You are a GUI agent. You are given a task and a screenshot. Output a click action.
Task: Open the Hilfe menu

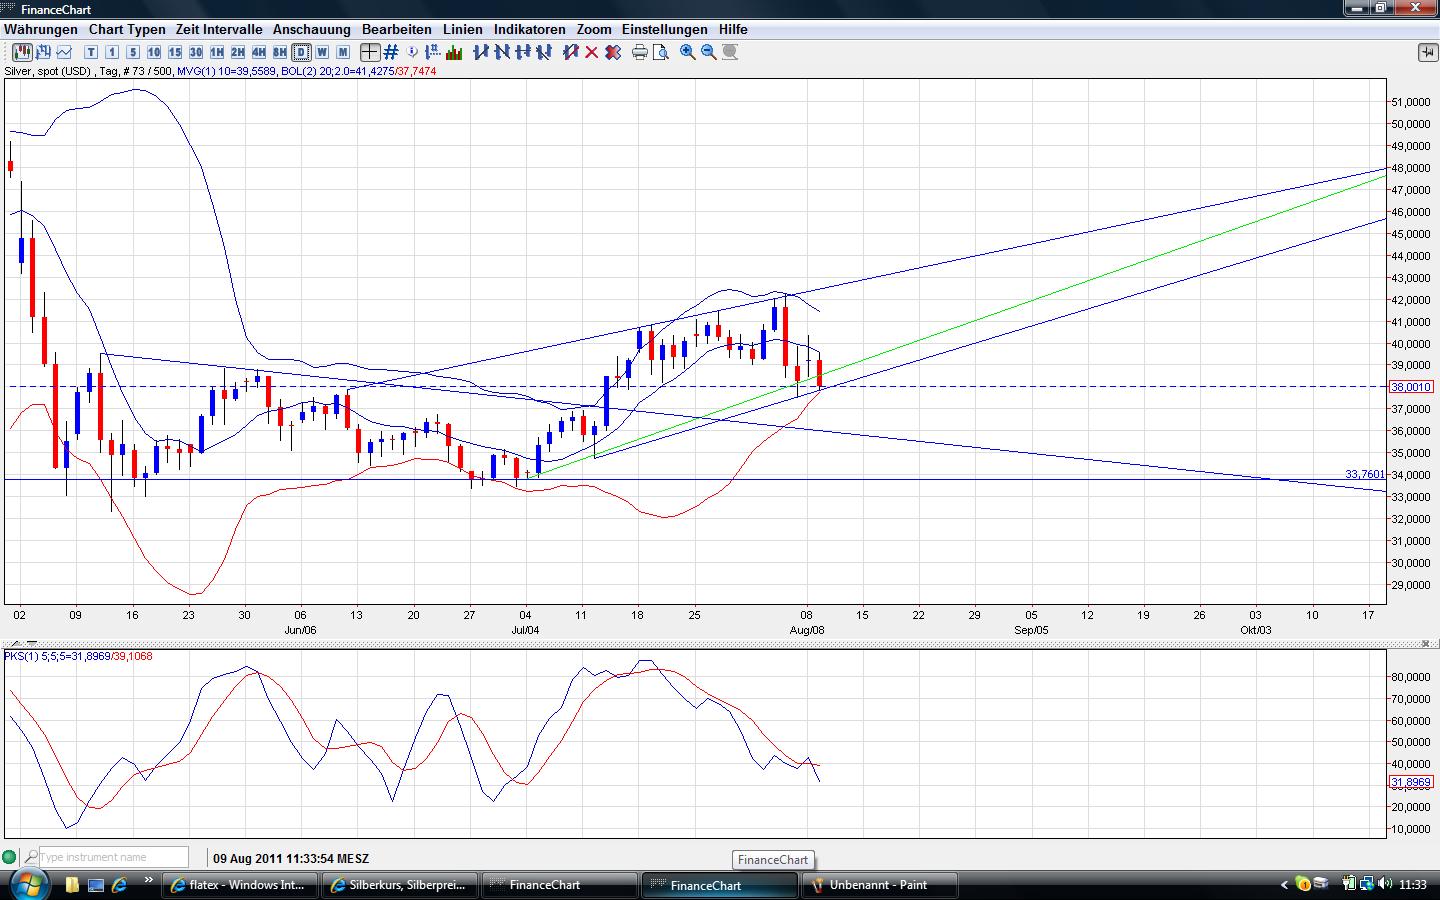click(733, 30)
